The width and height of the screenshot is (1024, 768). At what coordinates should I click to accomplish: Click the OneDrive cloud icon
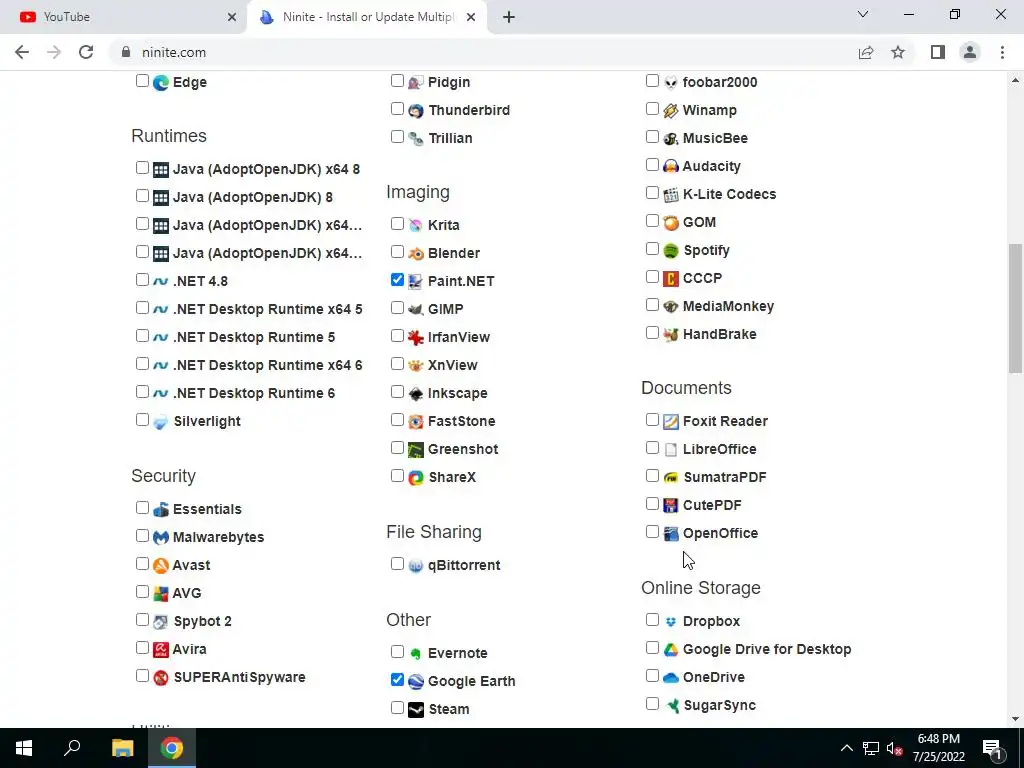(671, 677)
